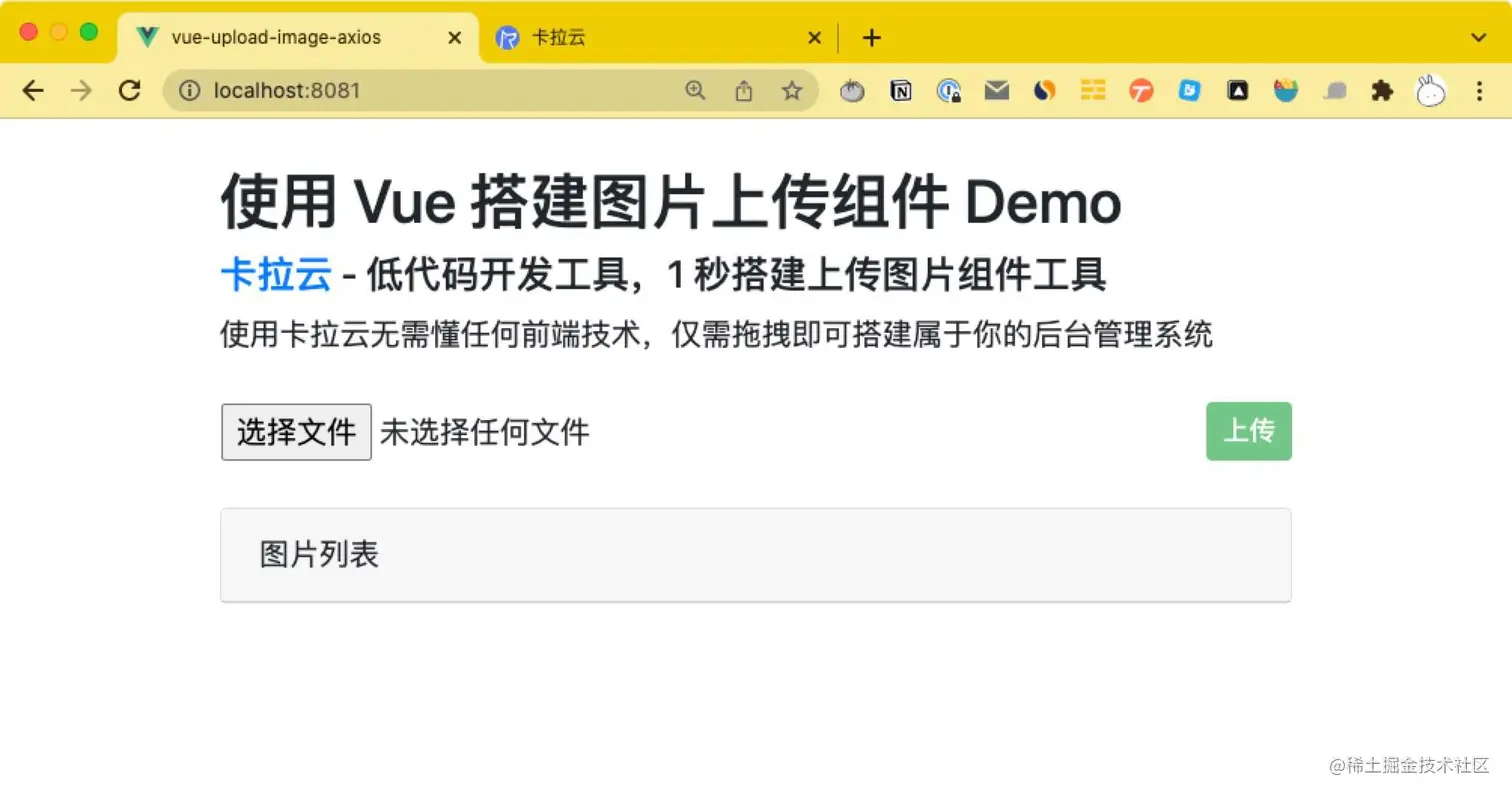Open the 1Password extension icon

pos(949,91)
